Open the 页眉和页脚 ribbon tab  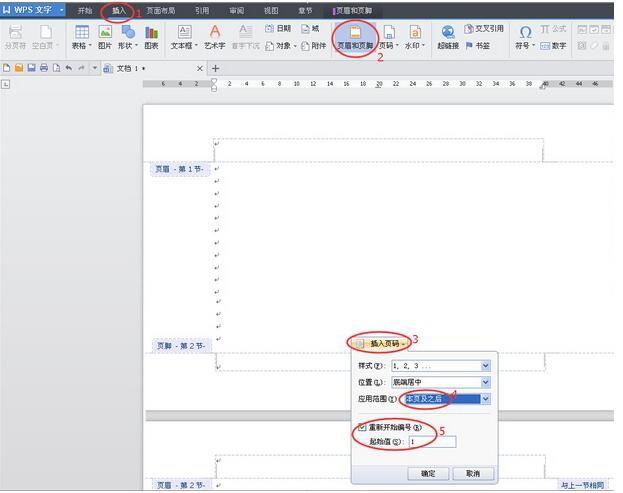click(x=353, y=11)
